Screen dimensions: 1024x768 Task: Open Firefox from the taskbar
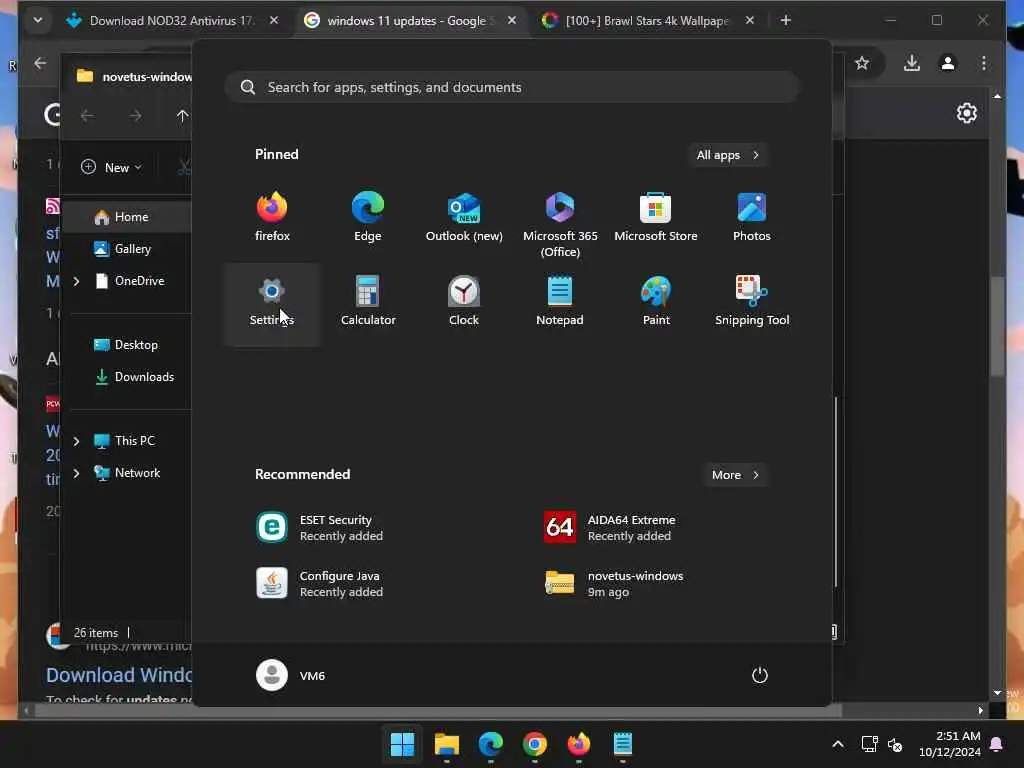pyautogui.click(x=579, y=744)
